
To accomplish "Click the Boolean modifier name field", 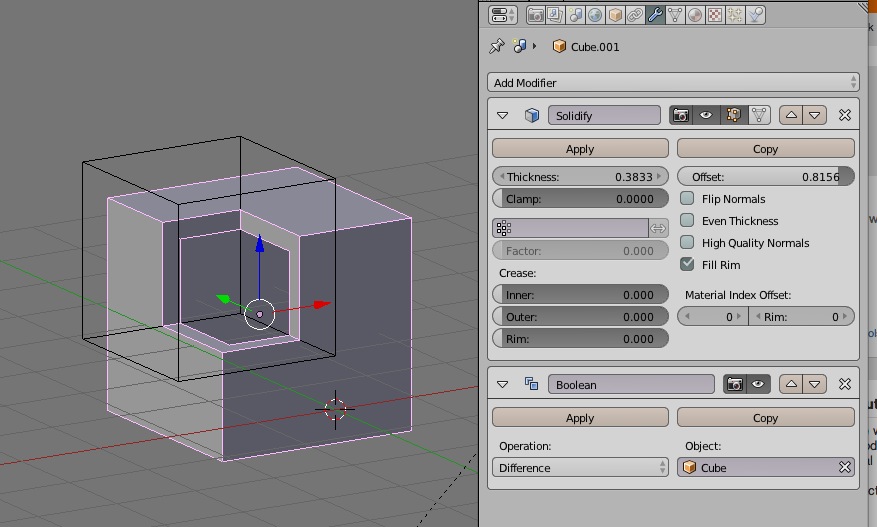I will click(x=631, y=384).
